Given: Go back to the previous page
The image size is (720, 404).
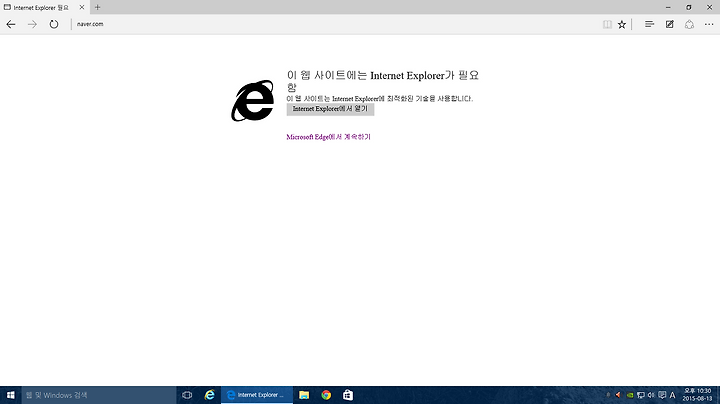Looking at the screenshot, I should coord(11,24).
